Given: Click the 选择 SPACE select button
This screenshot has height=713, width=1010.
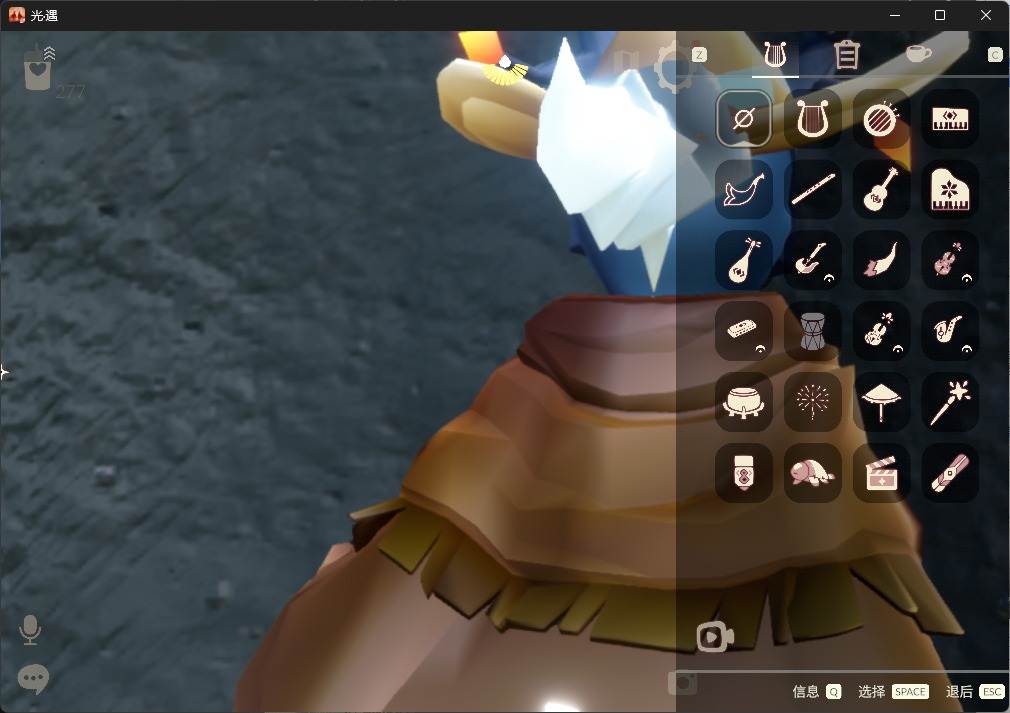Looking at the screenshot, I should (x=893, y=692).
